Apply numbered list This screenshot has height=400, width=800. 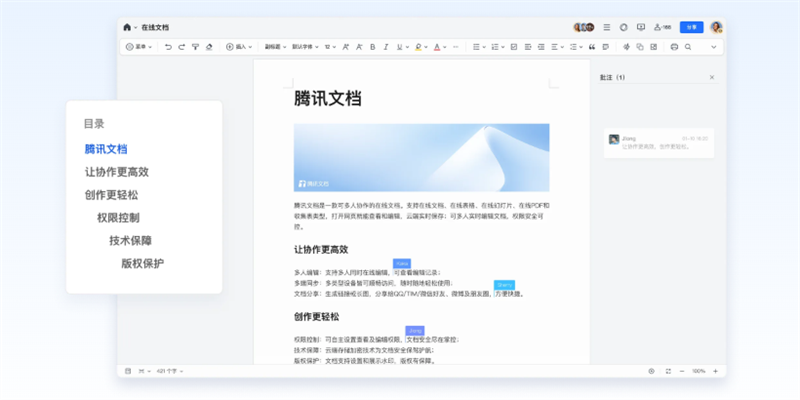coord(494,47)
